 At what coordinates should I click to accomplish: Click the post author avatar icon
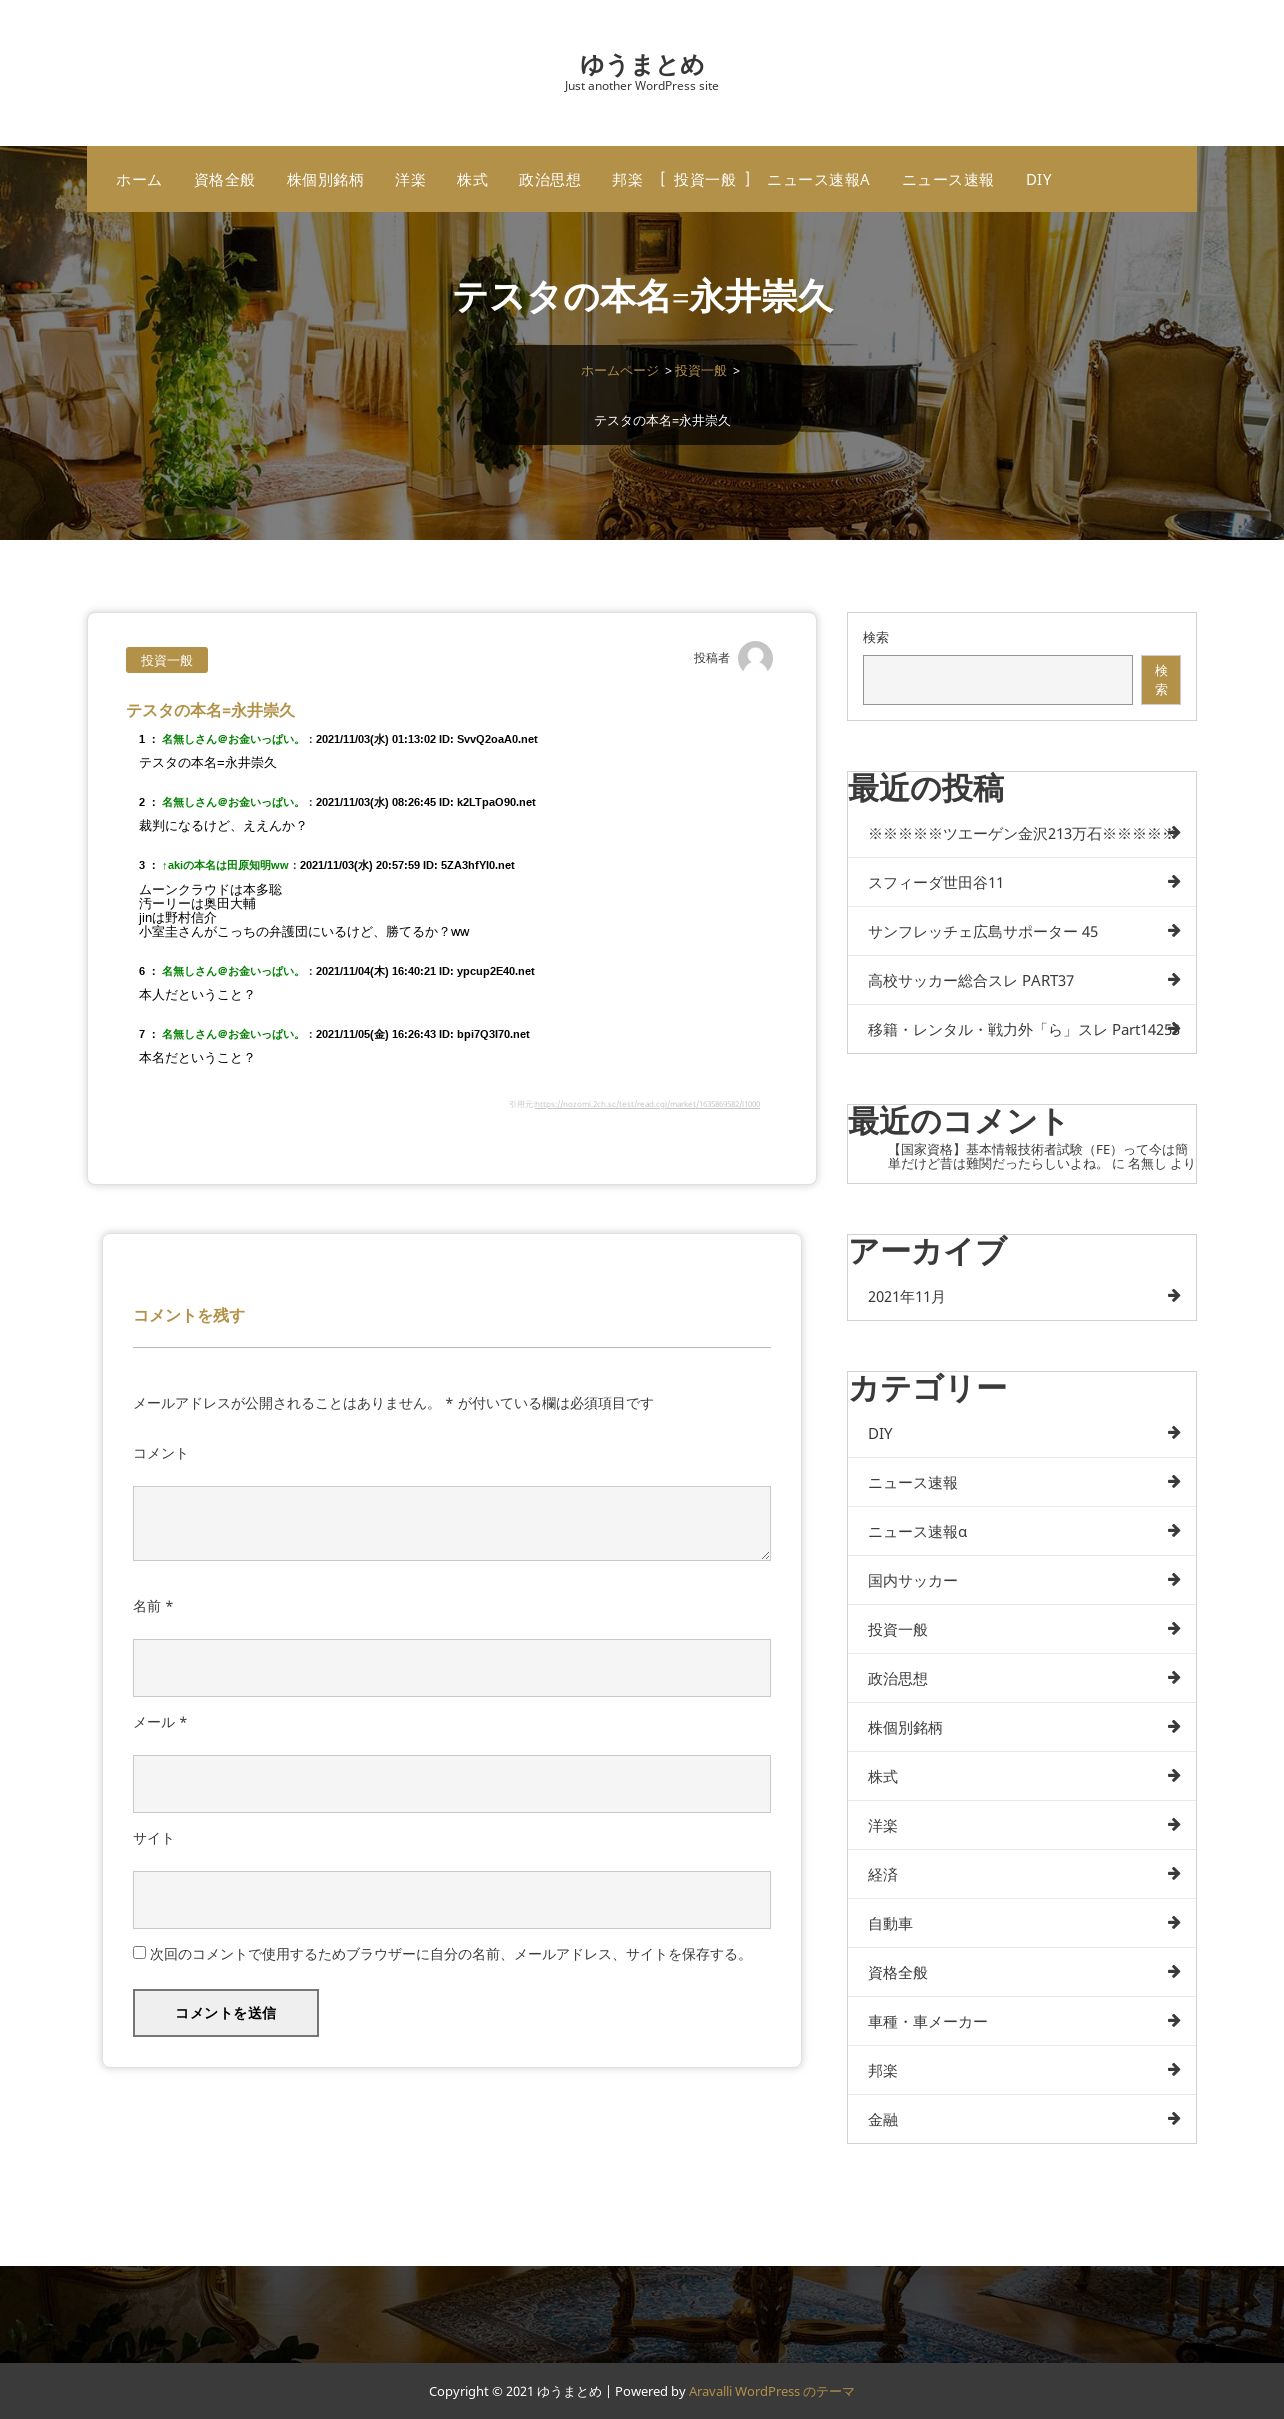coord(755,658)
